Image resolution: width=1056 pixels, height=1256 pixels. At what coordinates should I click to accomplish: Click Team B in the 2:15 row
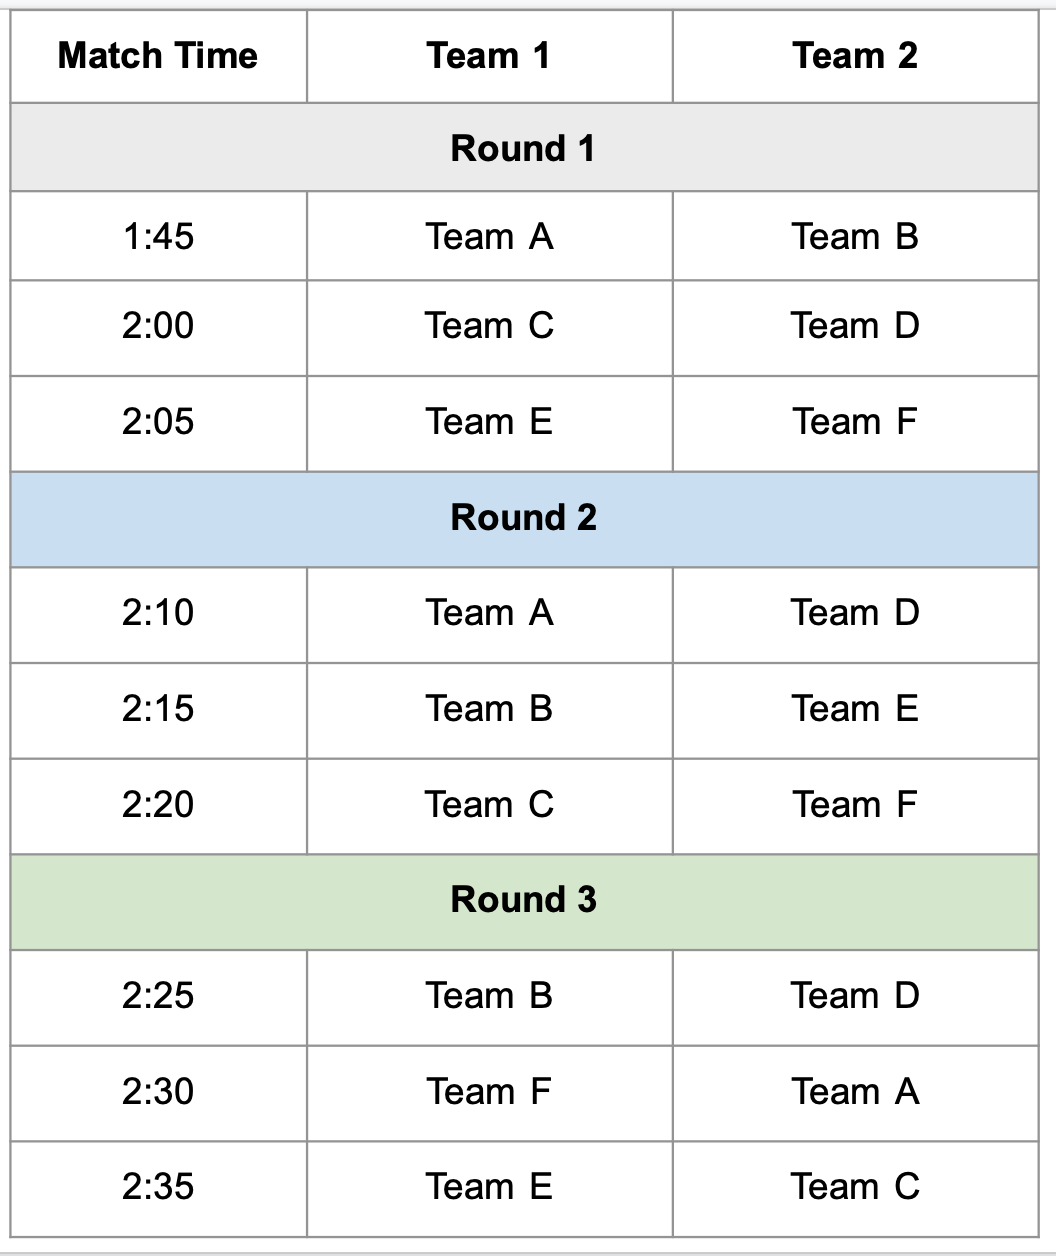pos(489,709)
